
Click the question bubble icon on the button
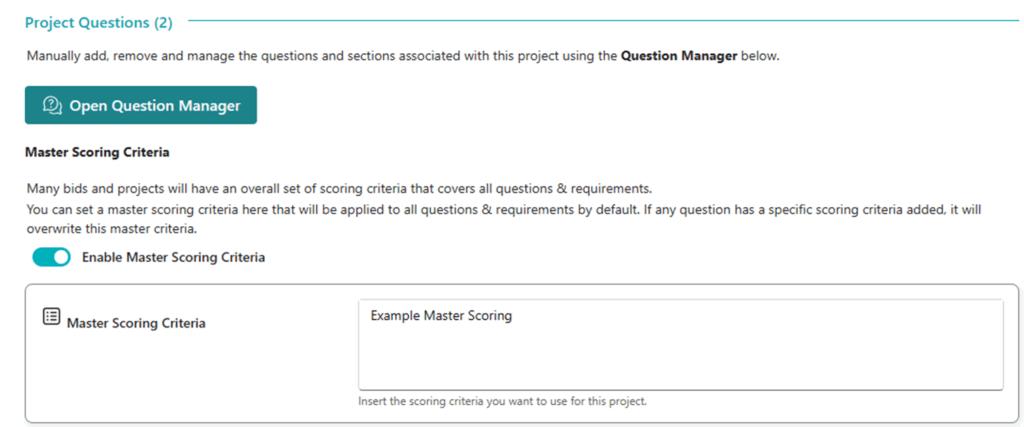pos(53,105)
